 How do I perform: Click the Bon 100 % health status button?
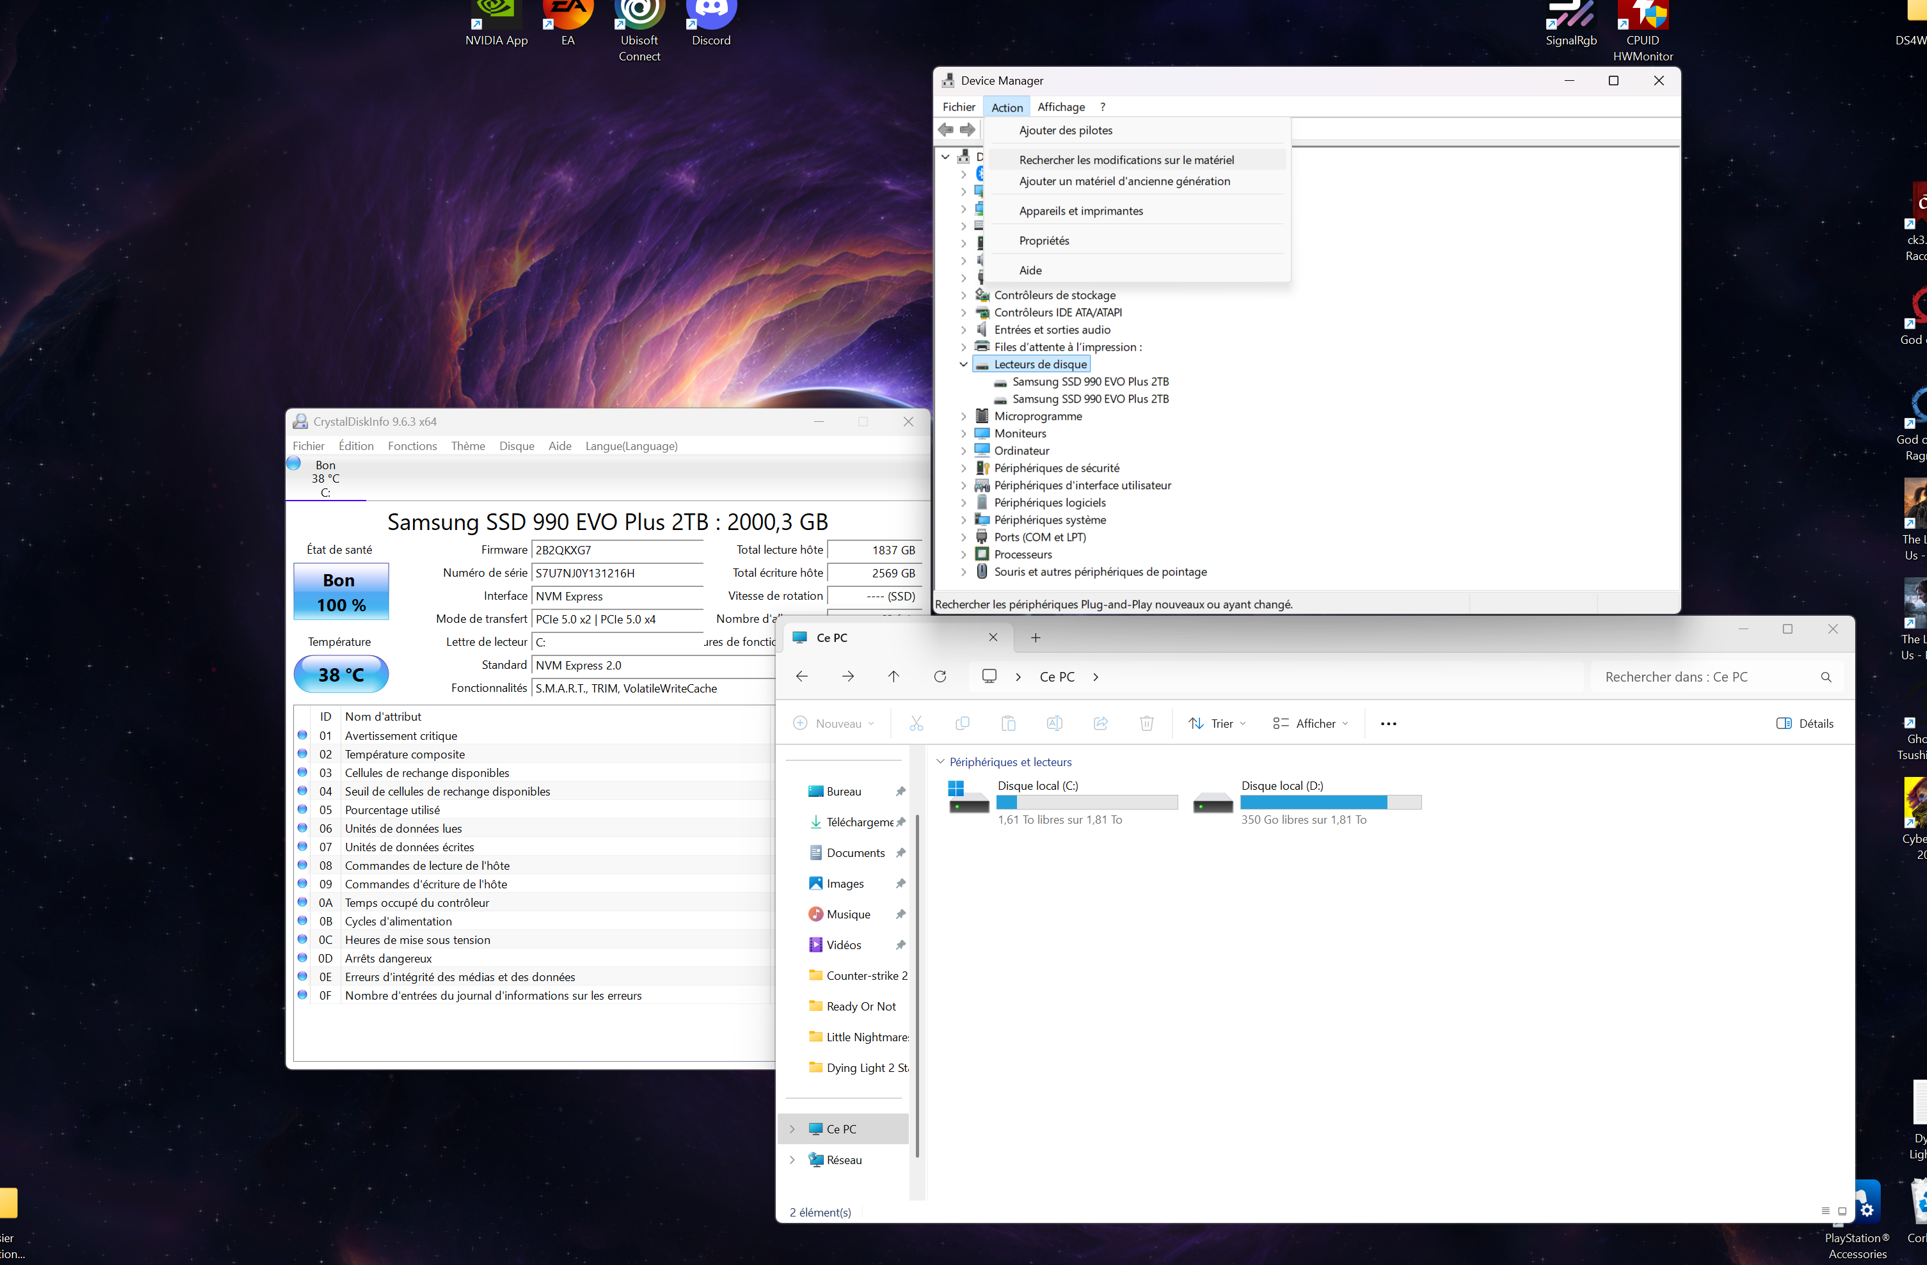[x=340, y=592]
